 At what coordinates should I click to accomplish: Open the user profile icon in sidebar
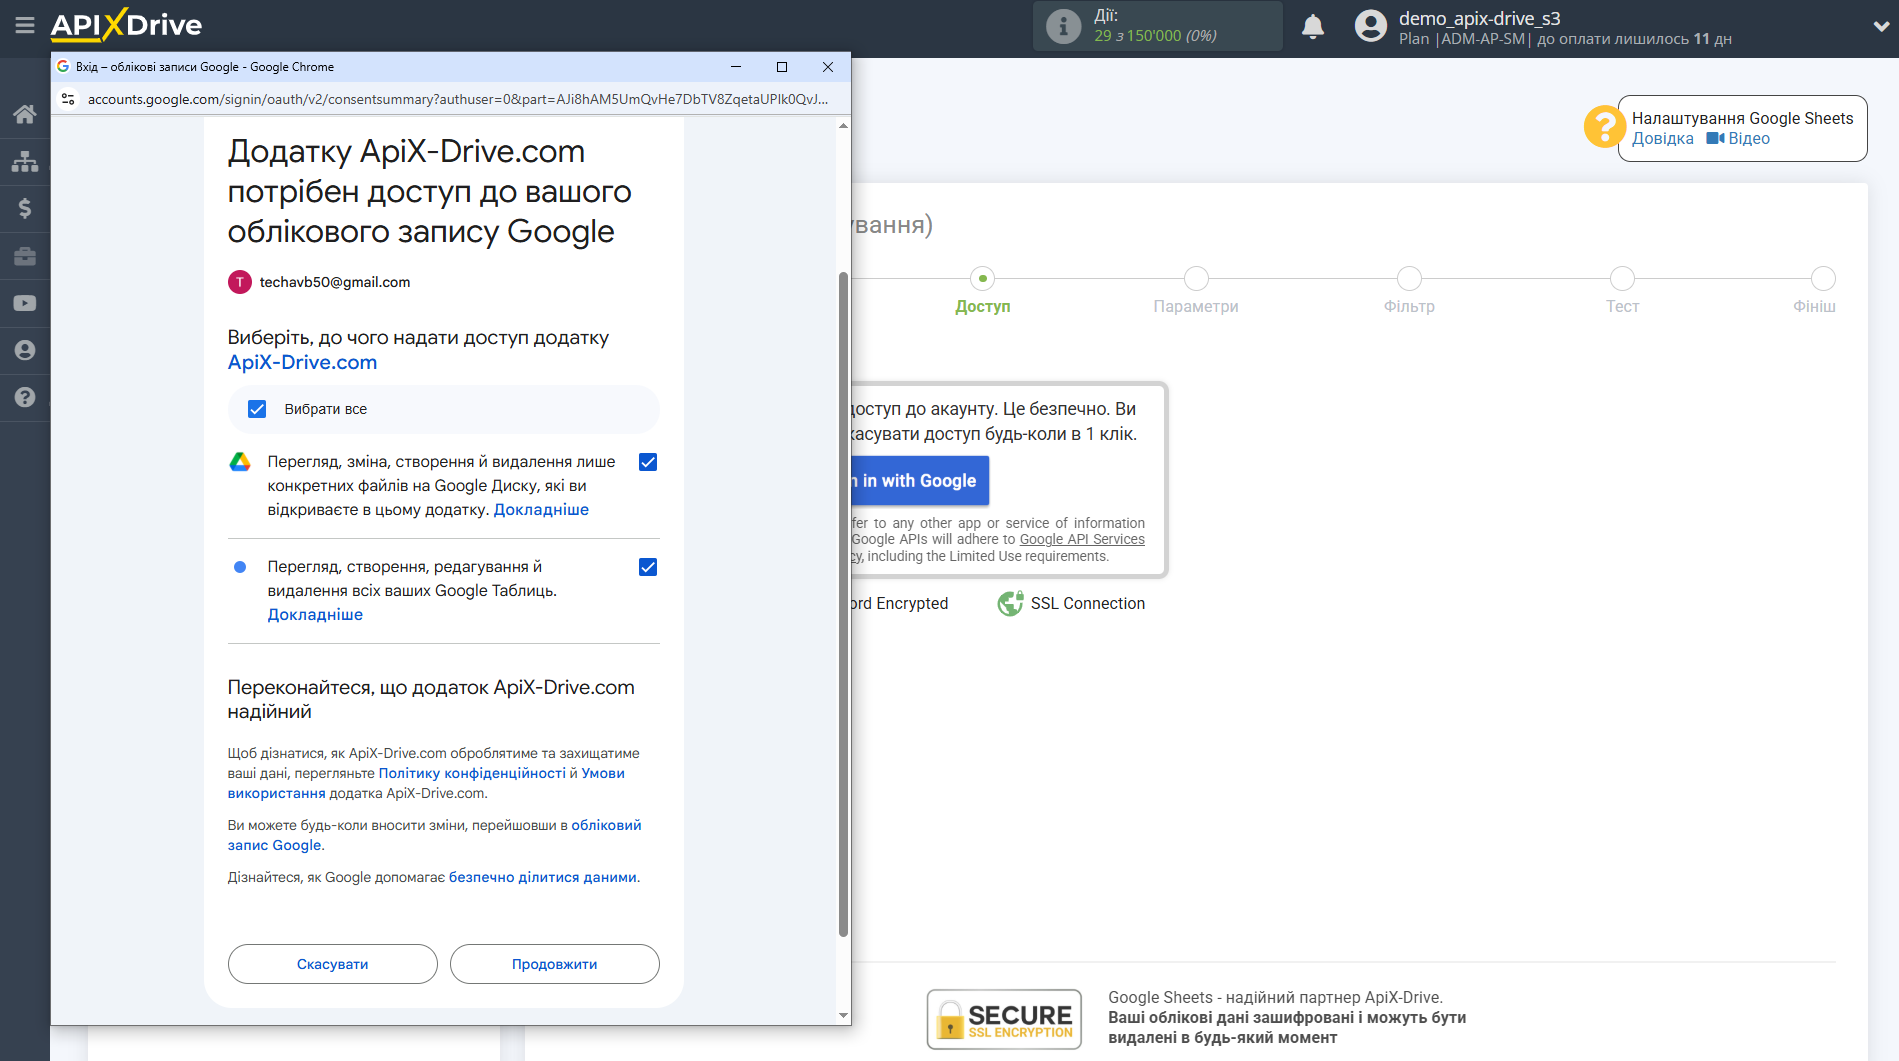(25, 350)
